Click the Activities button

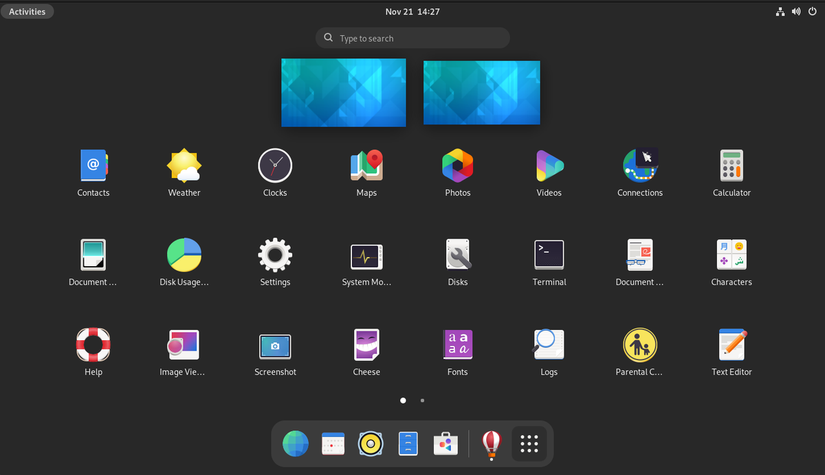pyautogui.click(x=27, y=12)
